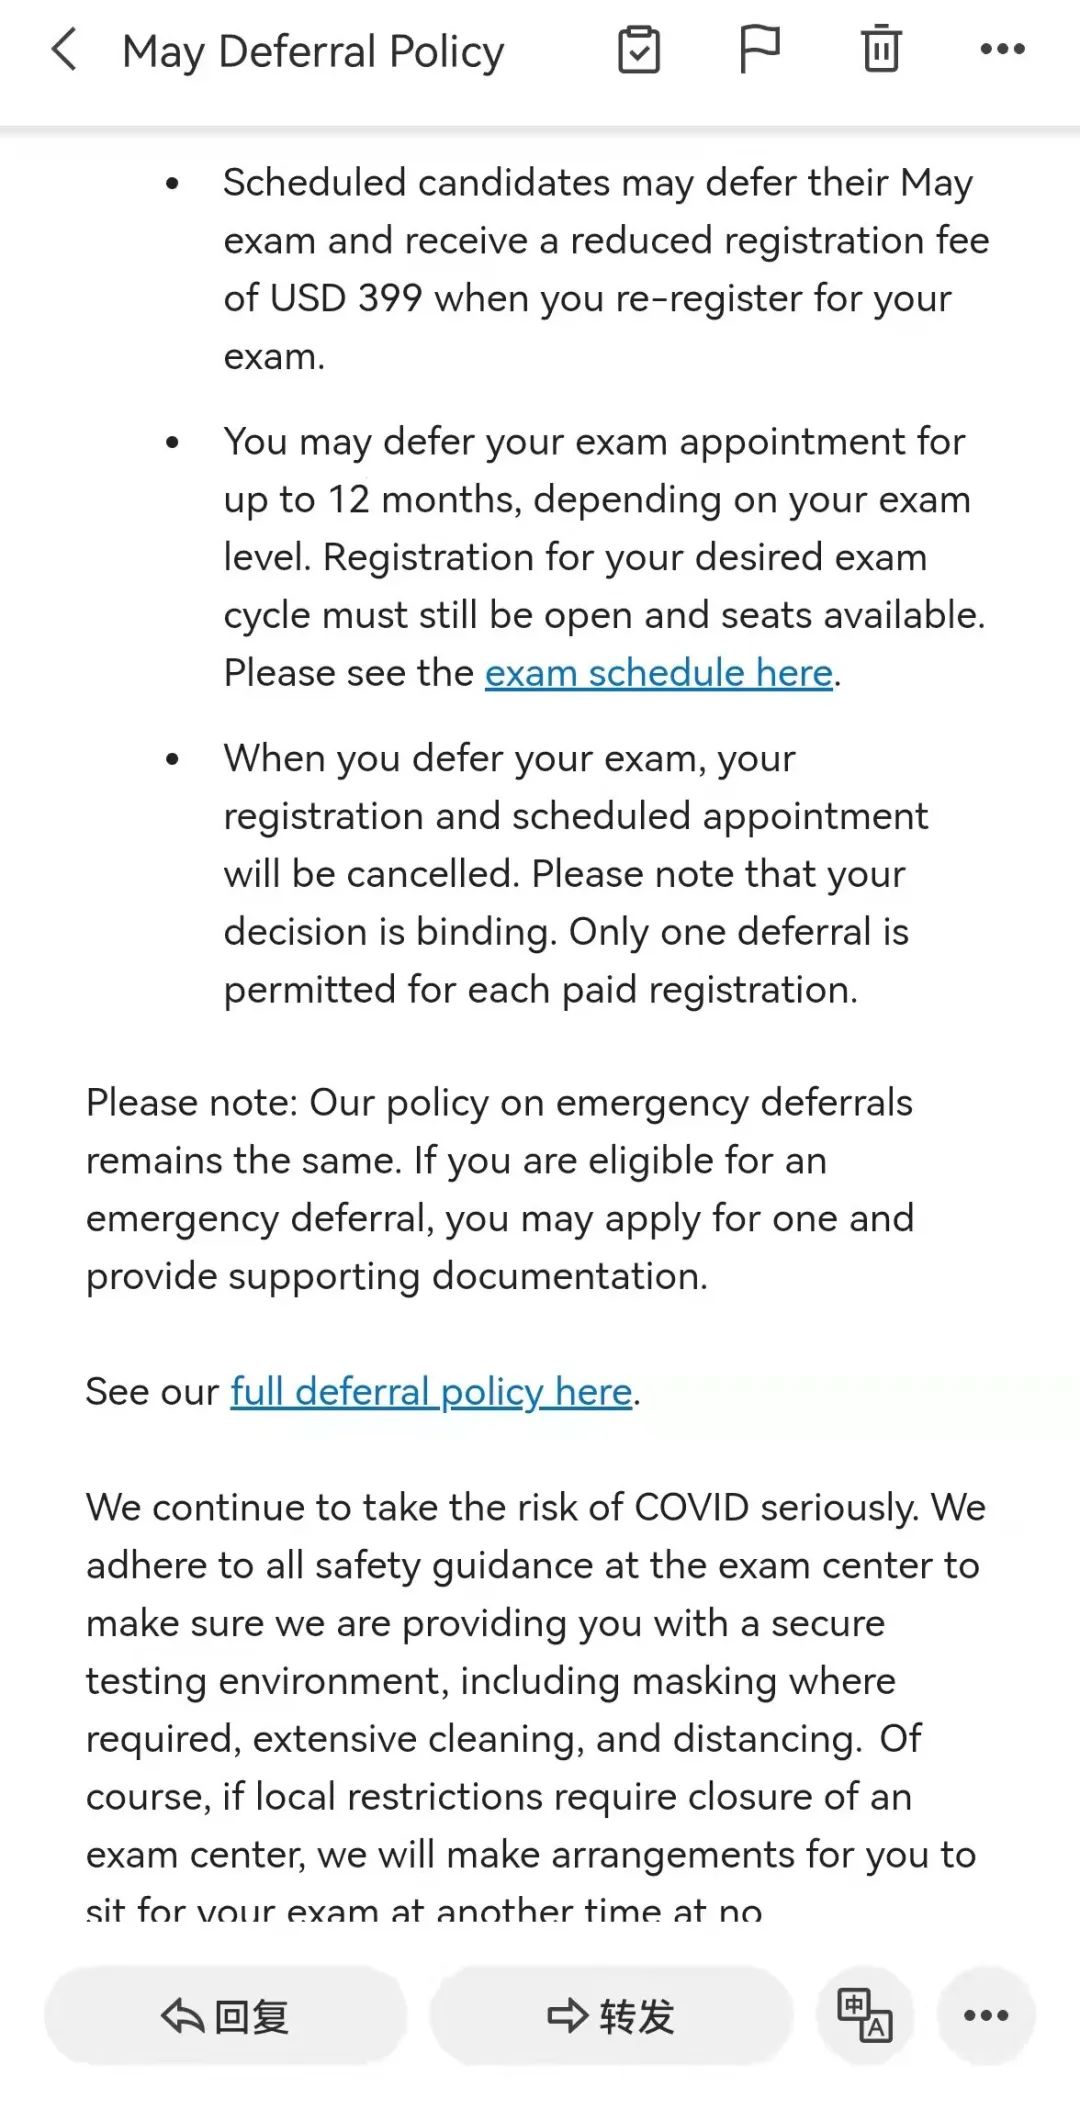Image resolution: width=1080 pixels, height=2109 pixels.
Task: Tap the bullet dot beside "When you defer"
Action: tap(173, 760)
